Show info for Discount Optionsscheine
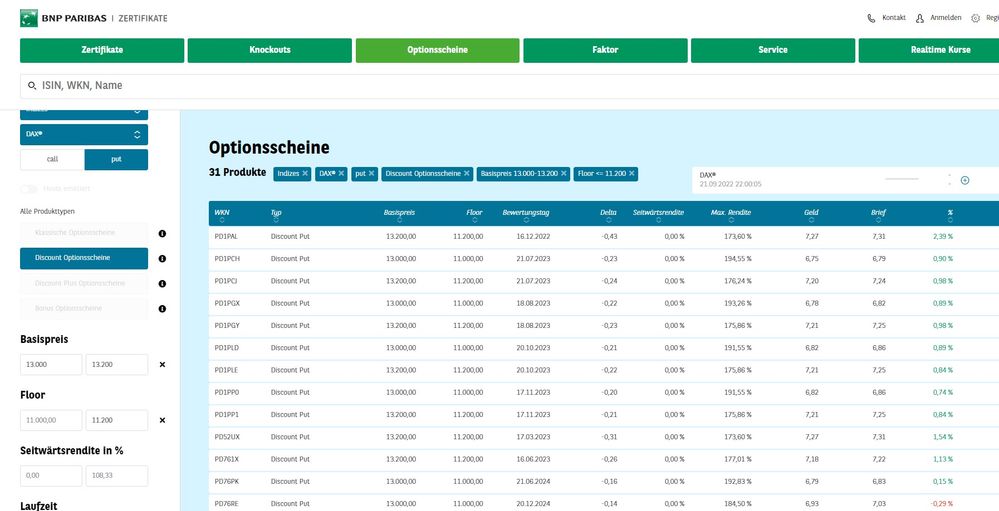Viewport: 999px width, 511px height. [x=162, y=259]
